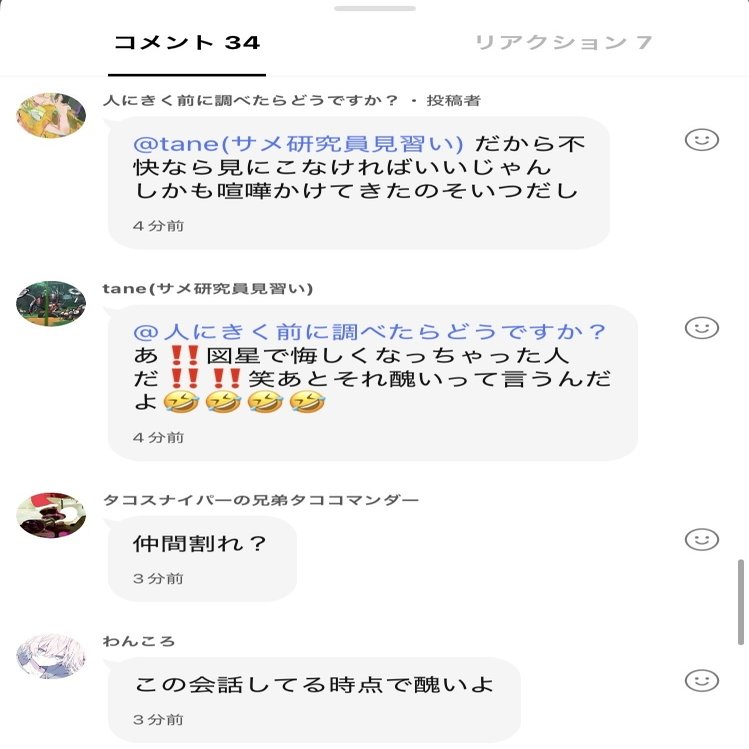
Task: Add reaction to 仲間割れ? comment
Action: coord(701,540)
